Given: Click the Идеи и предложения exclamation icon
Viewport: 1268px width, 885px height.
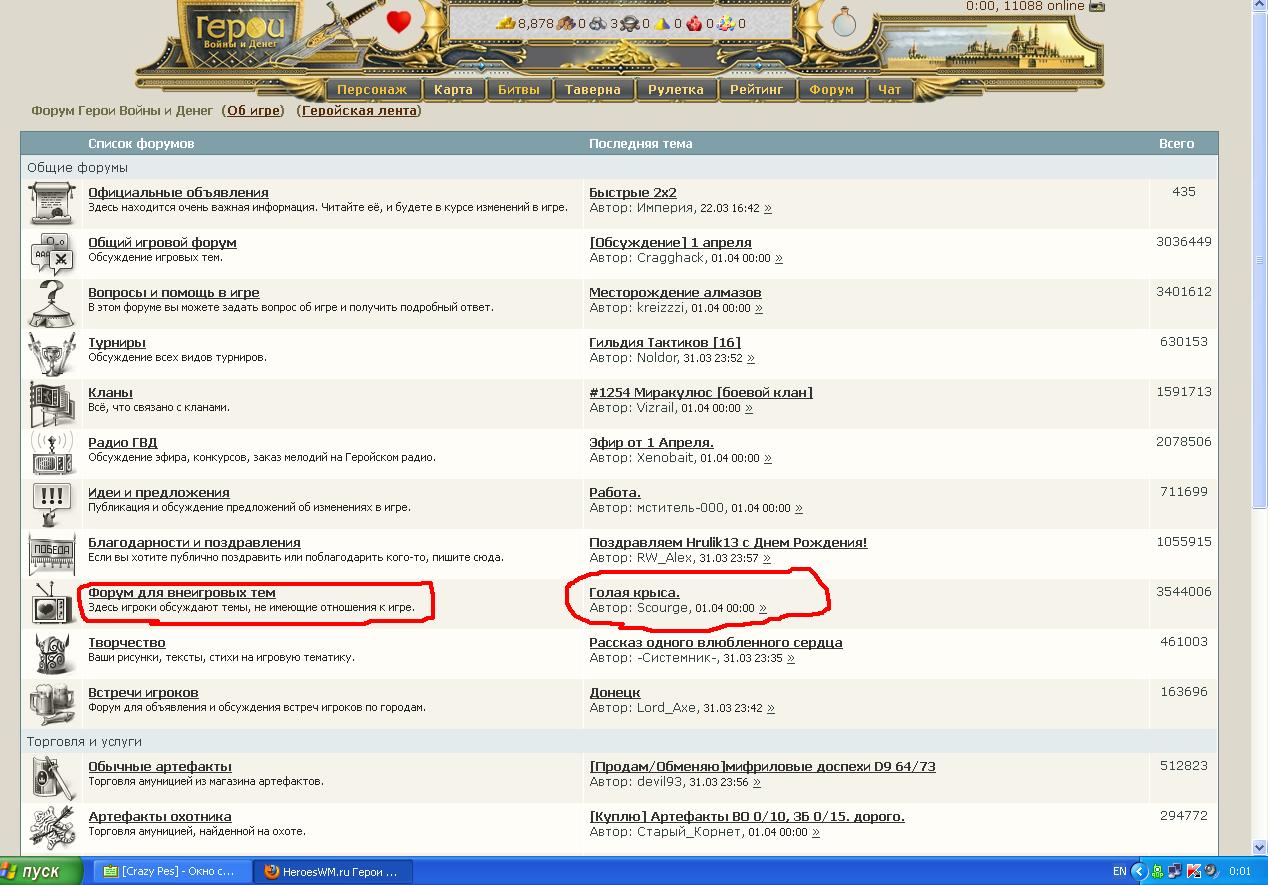Looking at the screenshot, I should coord(52,503).
